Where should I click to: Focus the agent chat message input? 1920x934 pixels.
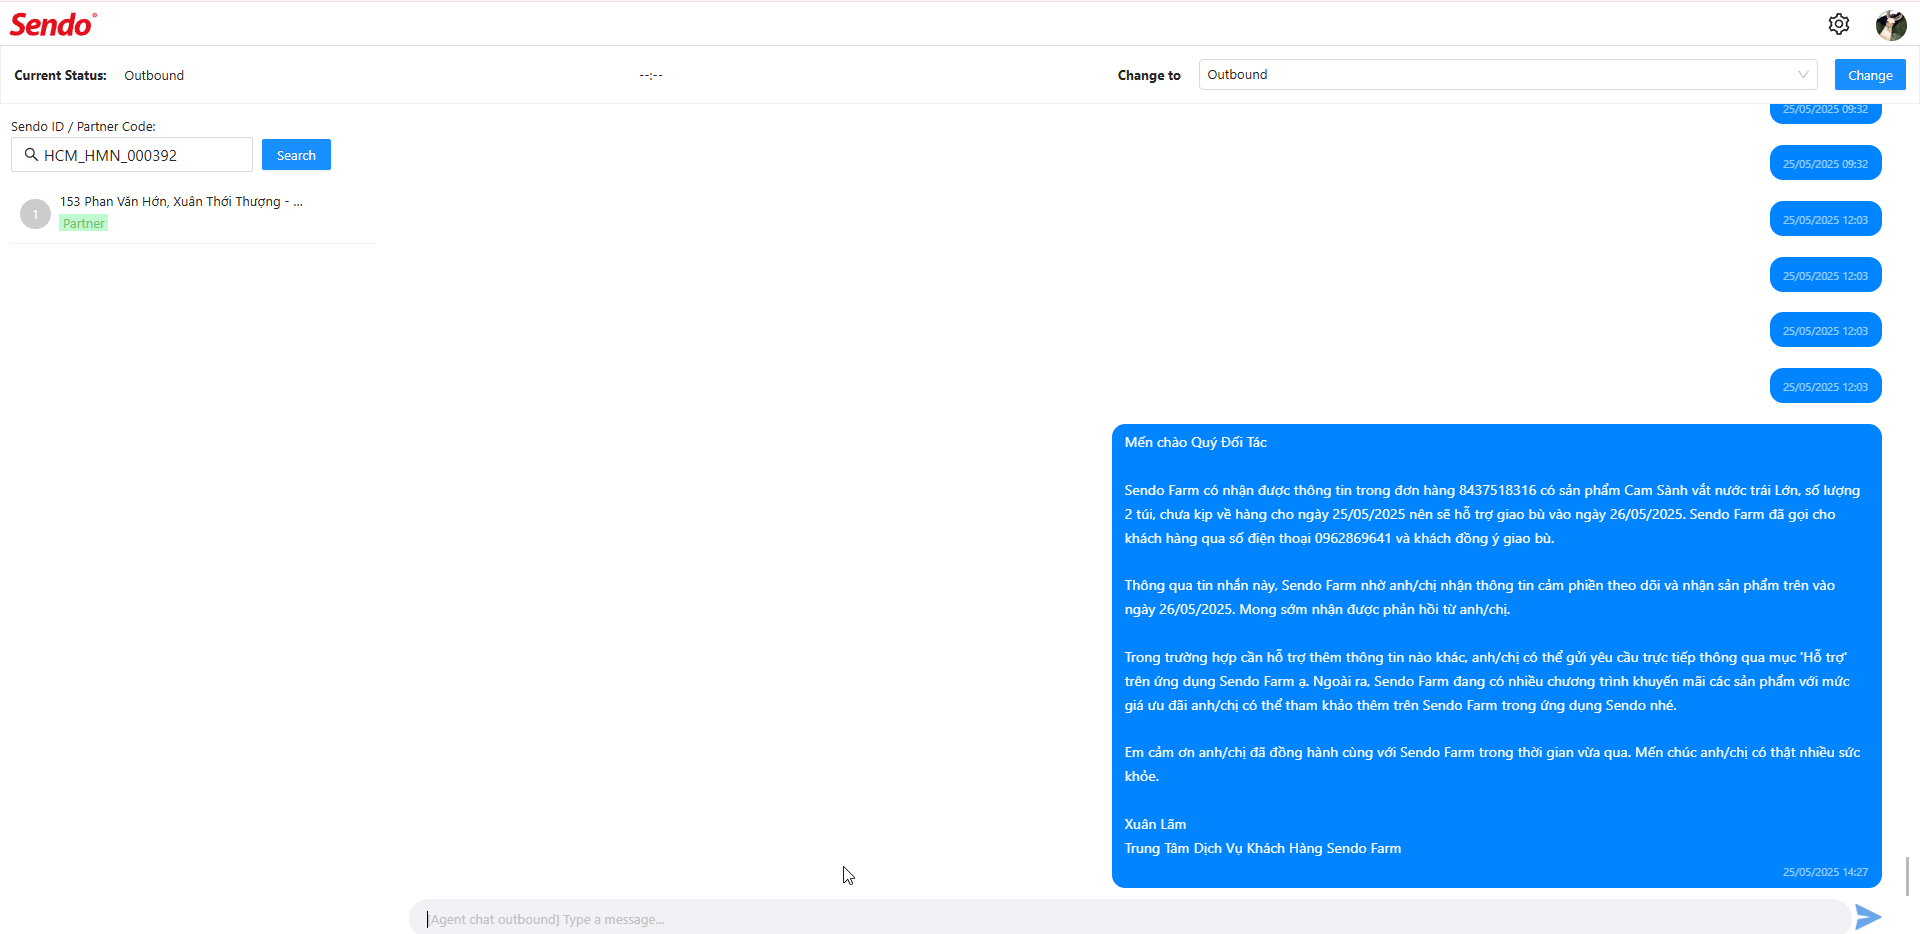pyautogui.click(x=1130, y=918)
